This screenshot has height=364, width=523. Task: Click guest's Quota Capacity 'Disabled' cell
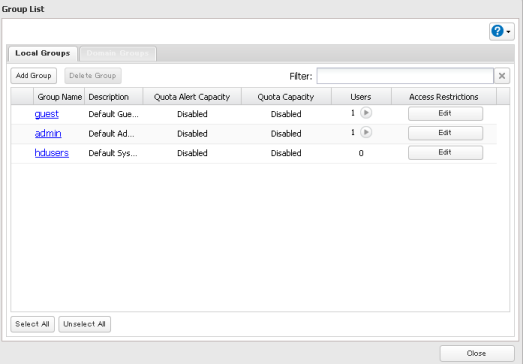[x=286, y=114]
